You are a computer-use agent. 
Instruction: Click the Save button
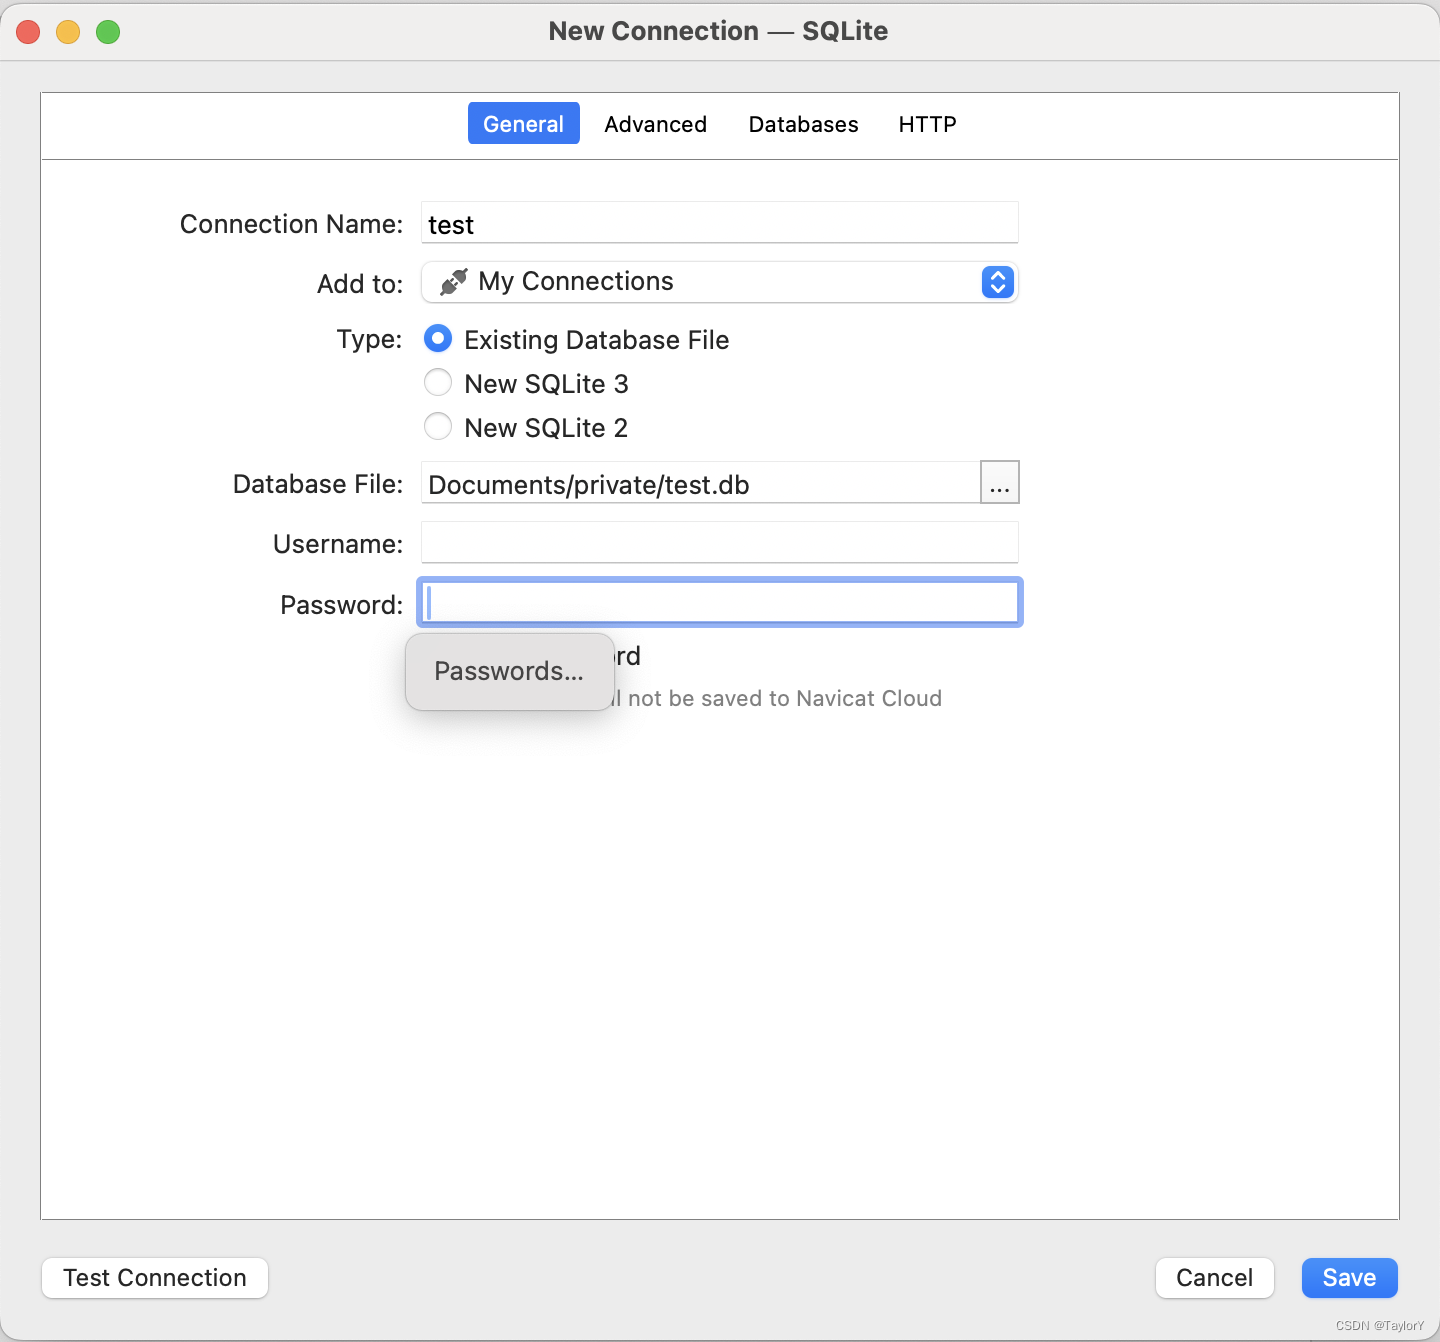tap(1349, 1277)
